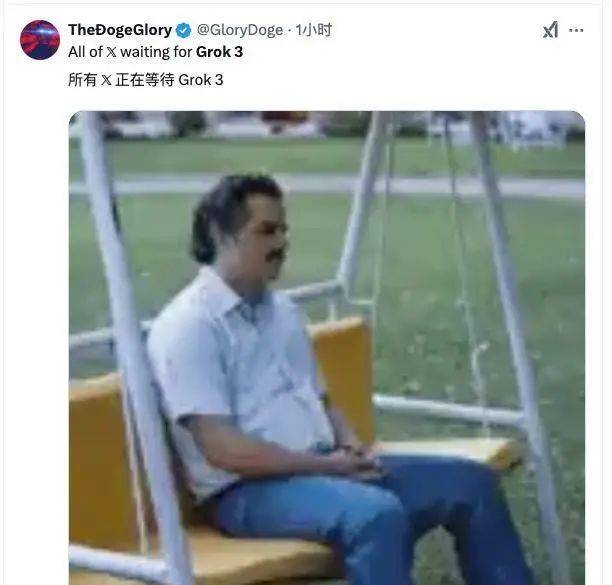
Task: Click the man's clasped hands in the image
Action: pyautogui.click(x=356, y=459)
